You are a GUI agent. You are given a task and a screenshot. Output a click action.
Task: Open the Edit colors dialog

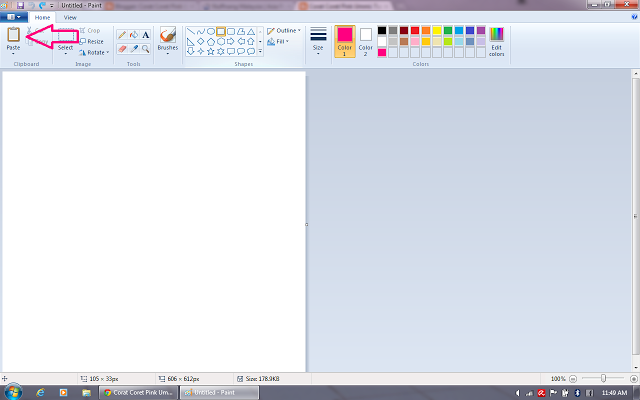click(x=497, y=40)
